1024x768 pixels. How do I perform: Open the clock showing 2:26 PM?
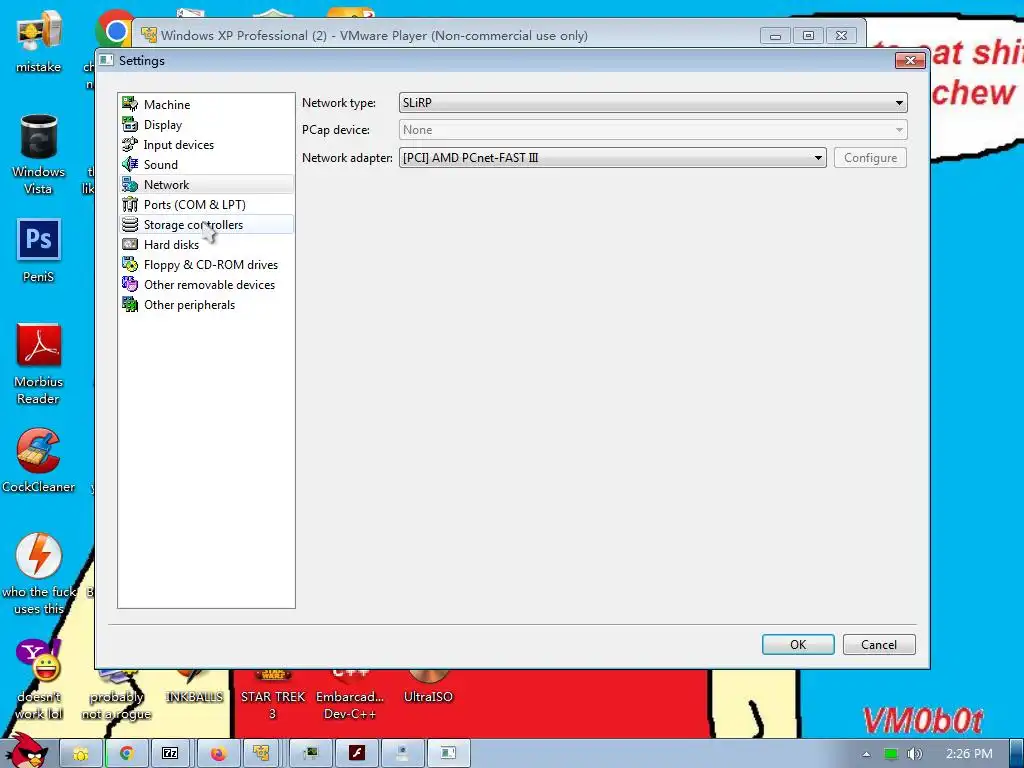tap(969, 754)
